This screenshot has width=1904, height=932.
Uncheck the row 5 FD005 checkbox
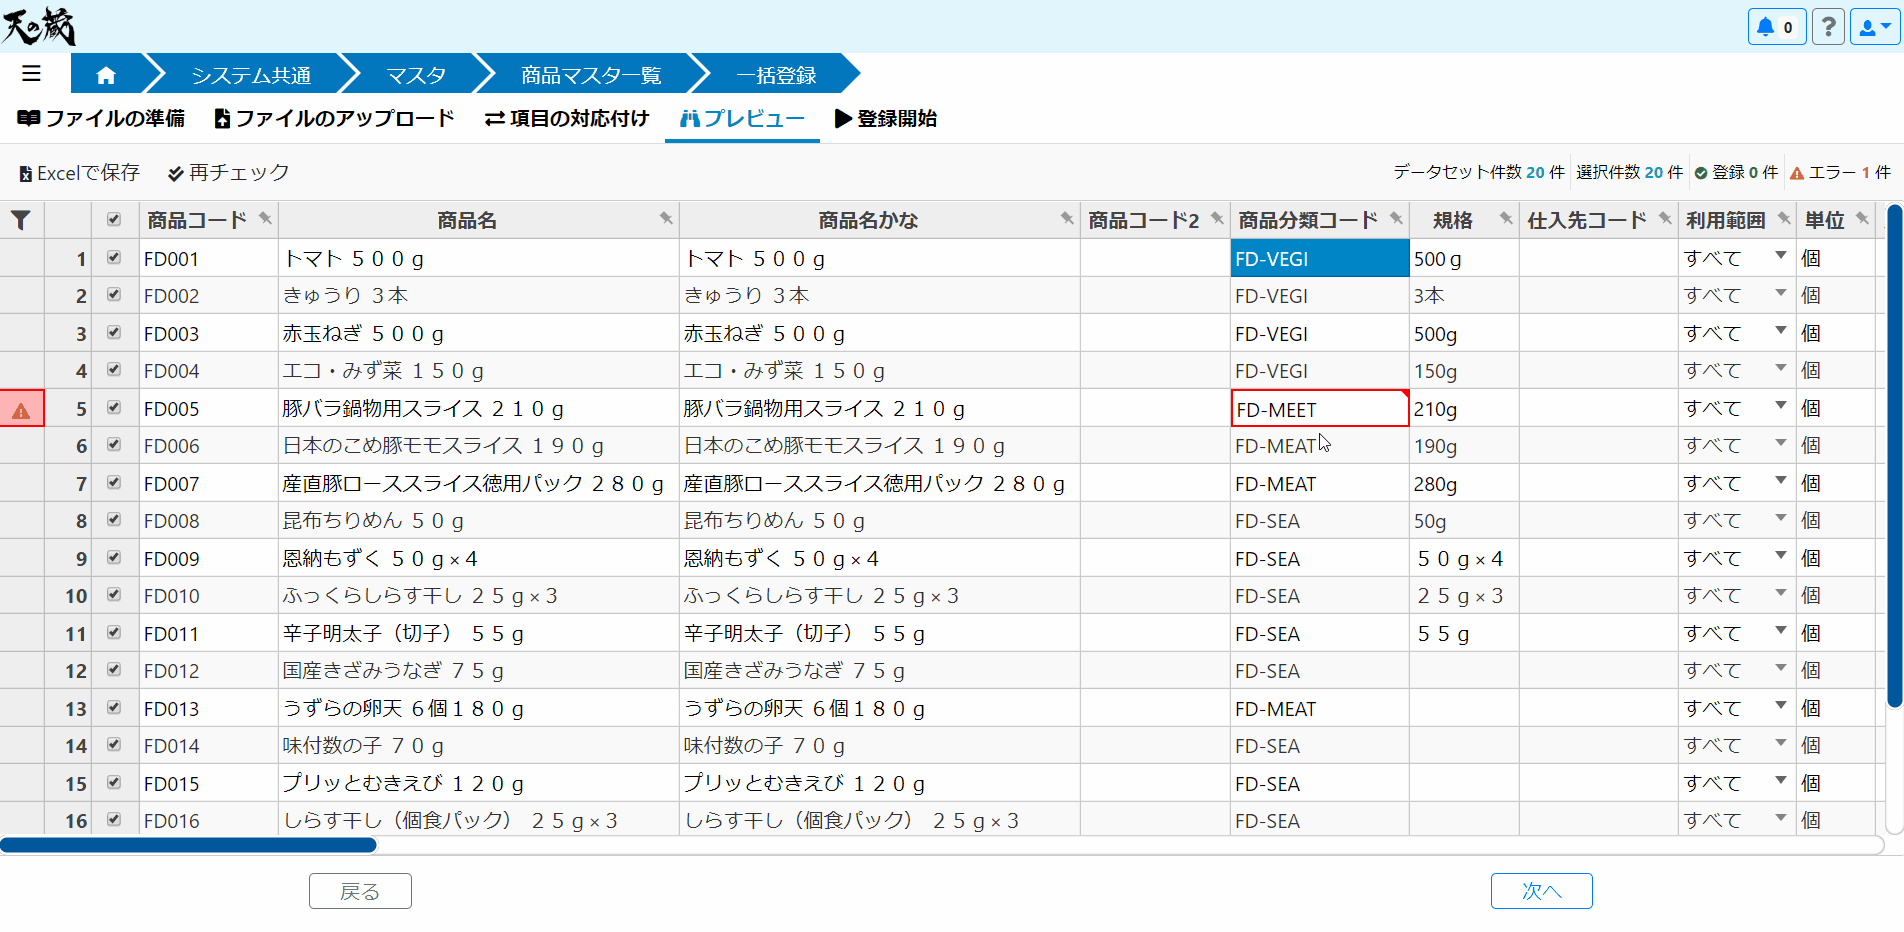pyautogui.click(x=114, y=407)
